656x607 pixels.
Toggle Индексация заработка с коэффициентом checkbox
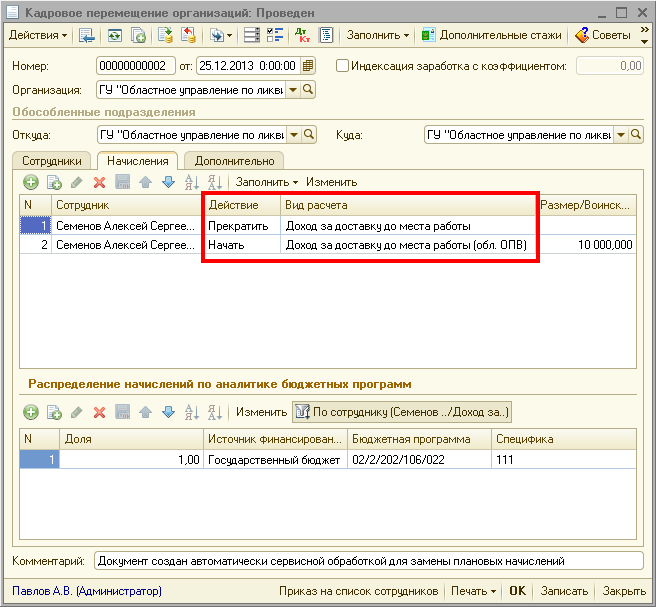343,66
